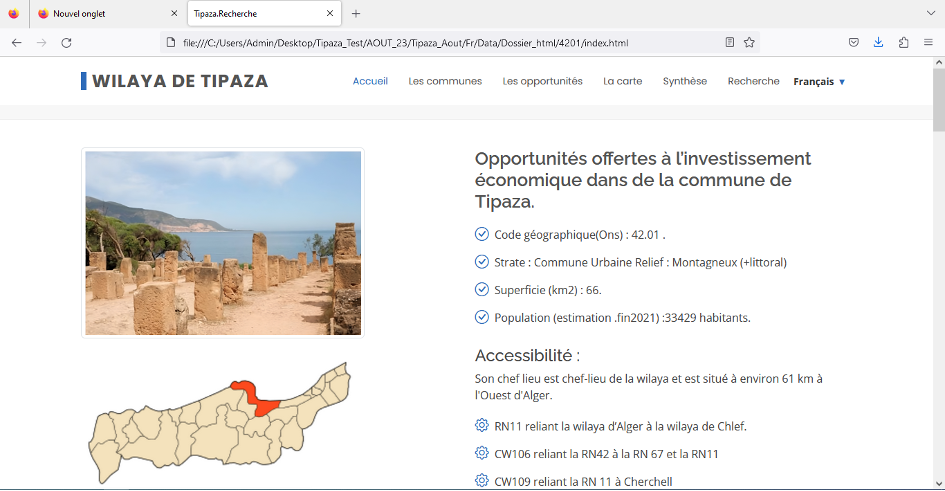Open the Firefox downloads panel
Image resolution: width=945 pixels, height=491 pixels.
pyautogui.click(x=878, y=43)
